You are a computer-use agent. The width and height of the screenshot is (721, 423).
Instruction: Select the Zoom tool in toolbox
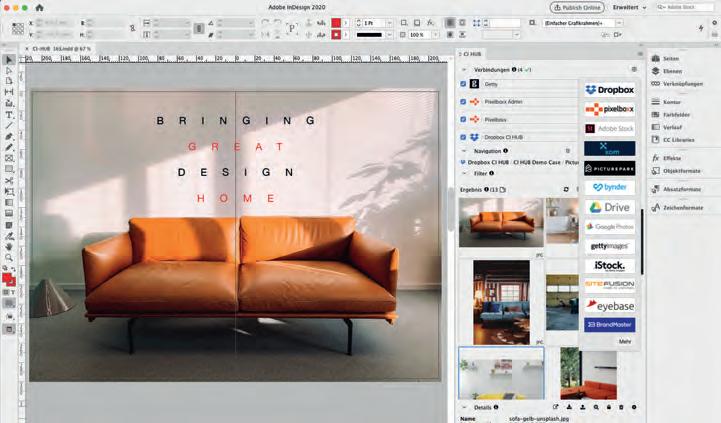[9, 257]
